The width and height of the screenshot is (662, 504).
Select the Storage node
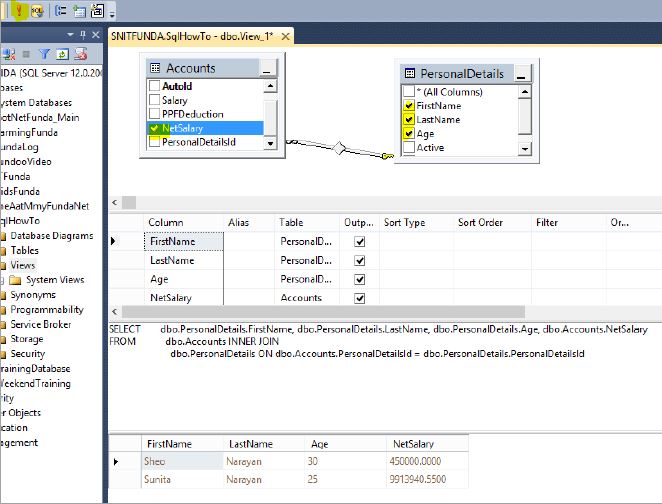[x=27, y=339]
